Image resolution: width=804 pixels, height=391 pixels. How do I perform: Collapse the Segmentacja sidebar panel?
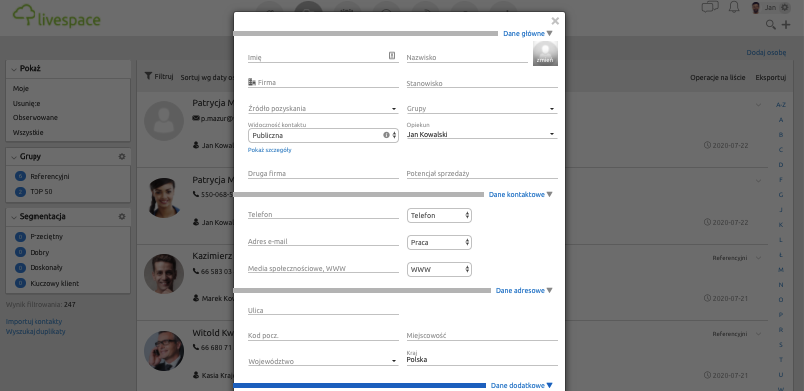coord(14,217)
